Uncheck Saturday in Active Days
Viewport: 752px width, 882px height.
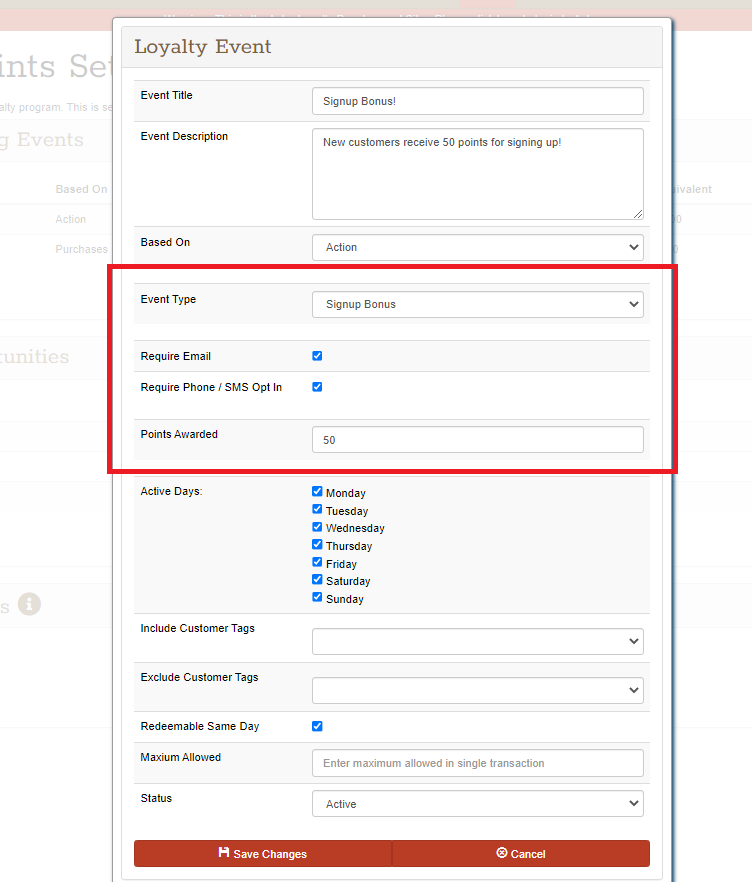(x=317, y=580)
